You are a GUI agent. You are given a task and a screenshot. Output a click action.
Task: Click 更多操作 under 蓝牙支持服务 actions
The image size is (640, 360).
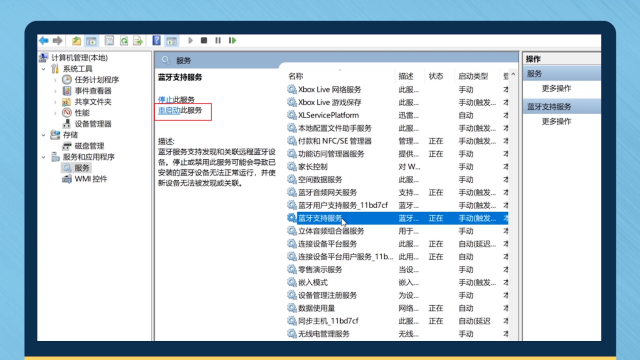click(x=556, y=121)
